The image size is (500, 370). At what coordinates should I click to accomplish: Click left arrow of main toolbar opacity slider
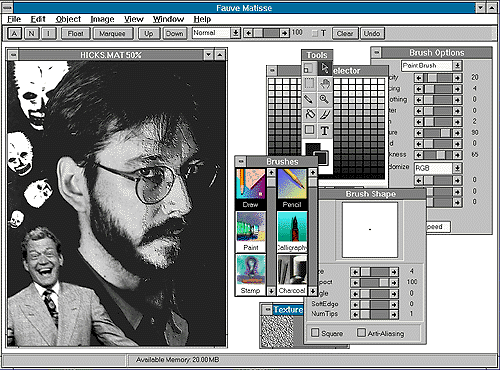(248, 33)
